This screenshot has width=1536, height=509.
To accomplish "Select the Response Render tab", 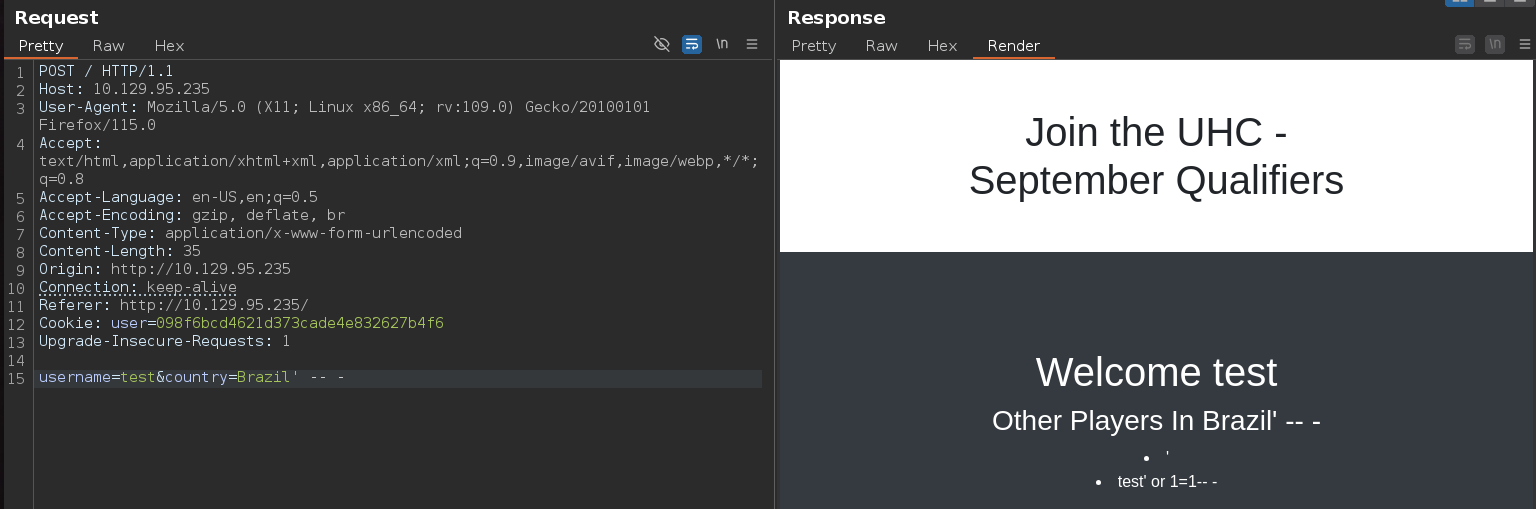I will pyautogui.click(x=1013, y=45).
